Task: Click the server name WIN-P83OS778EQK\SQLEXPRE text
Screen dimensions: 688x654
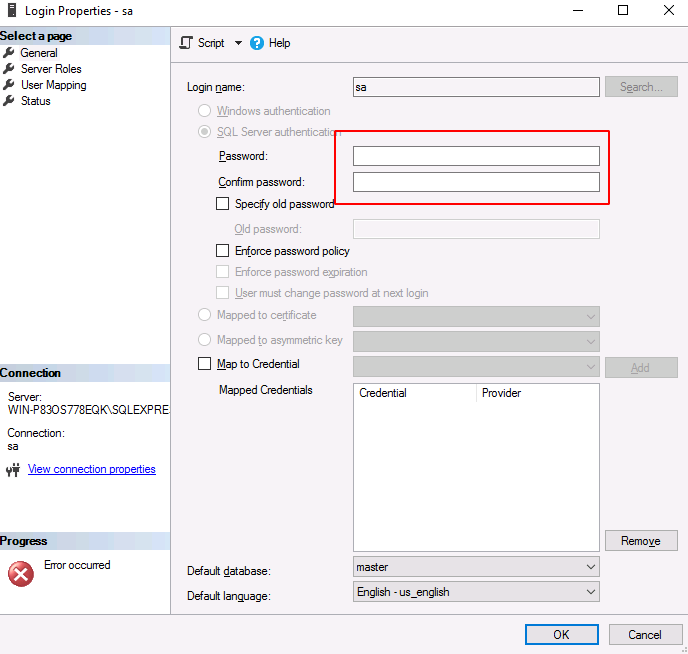Action: [x=89, y=410]
